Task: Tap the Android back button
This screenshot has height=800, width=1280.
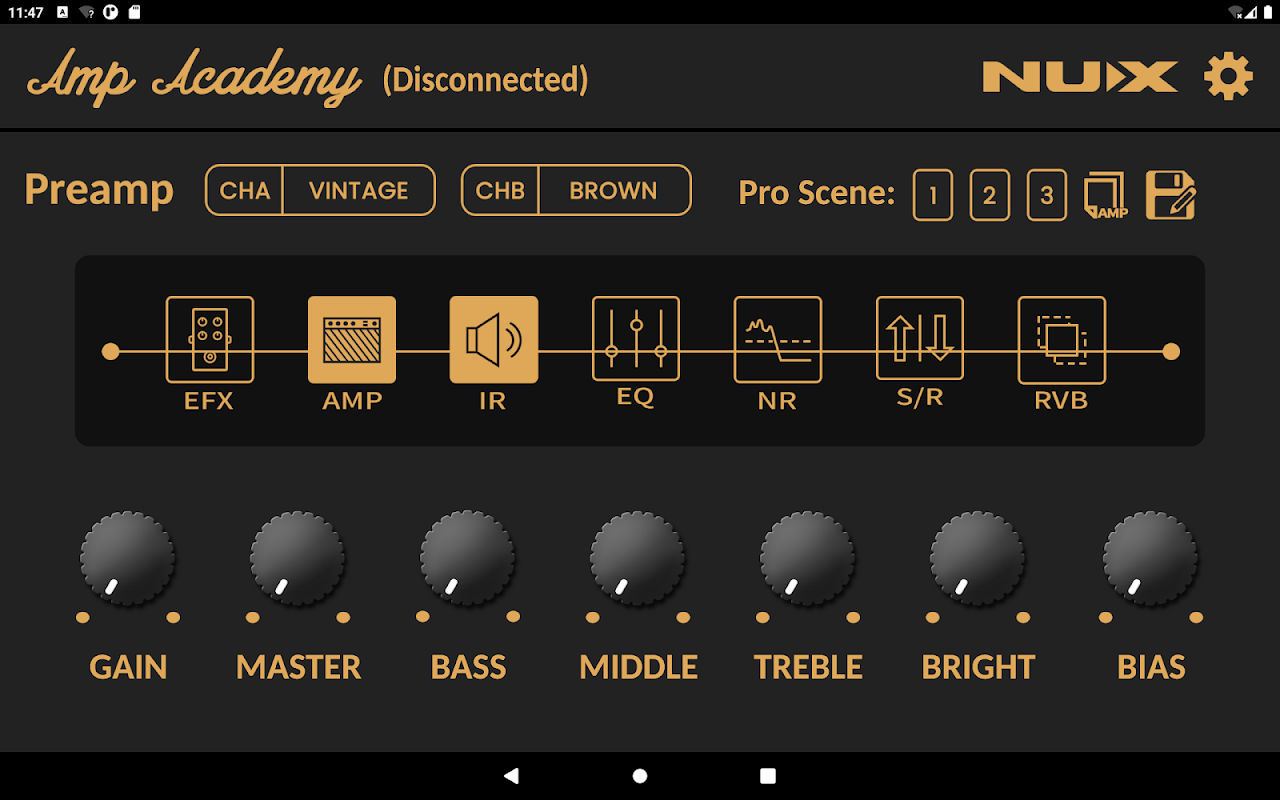Action: pyautogui.click(x=511, y=776)
